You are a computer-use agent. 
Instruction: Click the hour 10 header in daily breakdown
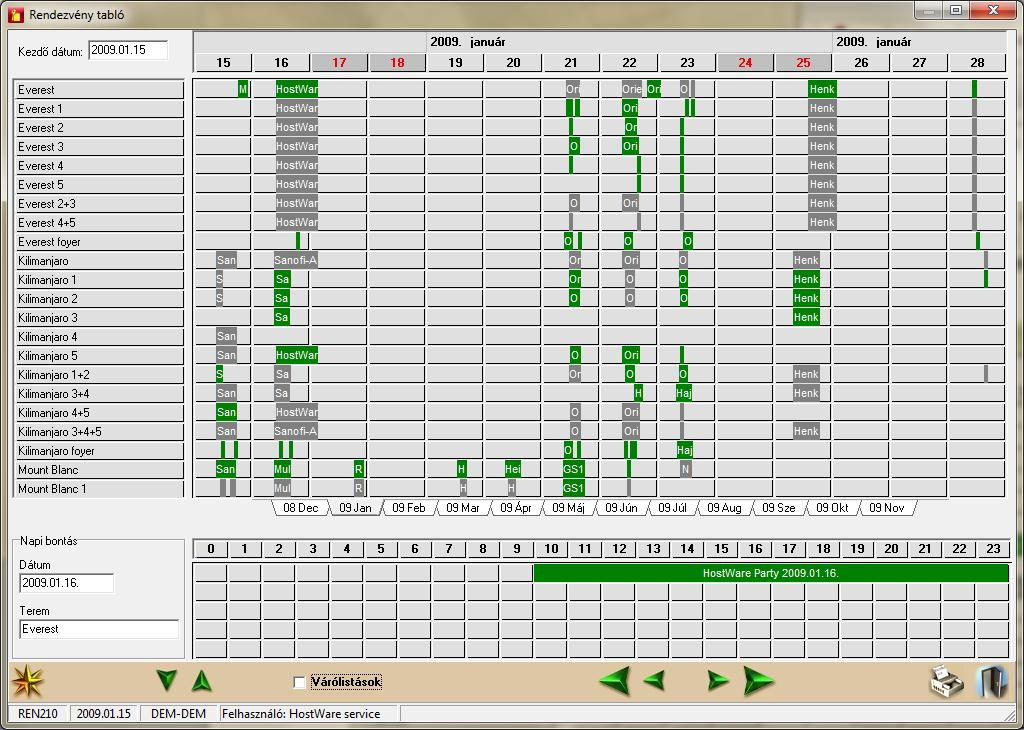[551, 549]
